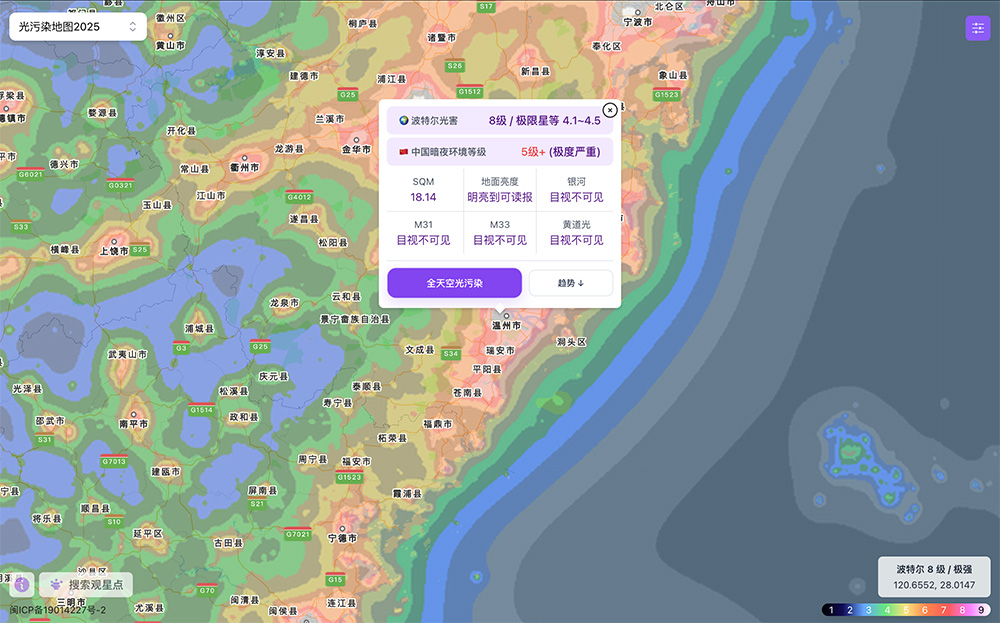Image resolution: width=1000 pixels, height=623 pixels.
Task: Click the 全天空光污染 button
Action: [x=455, y=282]
